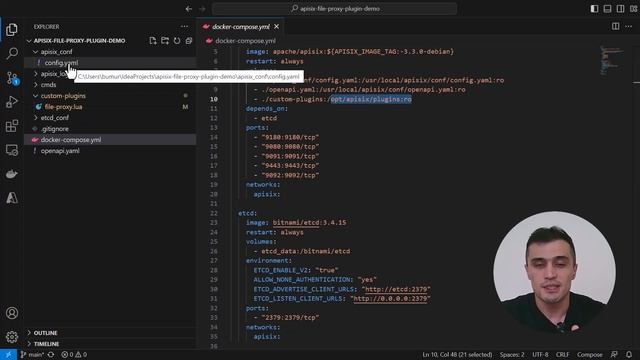Click the command center search box
The image size is (640, 360).
[334, 9]
